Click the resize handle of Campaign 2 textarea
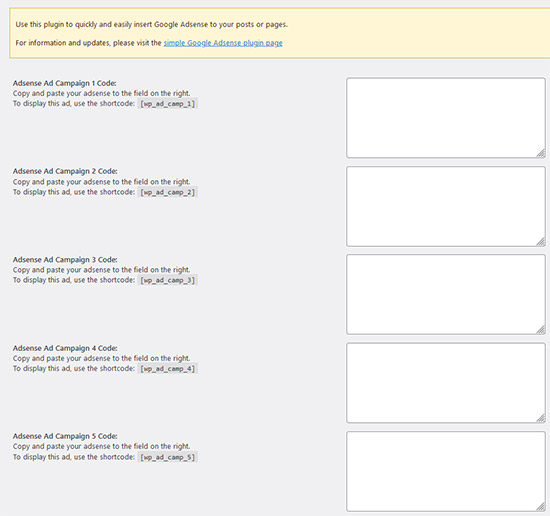The width and height of the screenshot is (550, 516). pos(541,241)
